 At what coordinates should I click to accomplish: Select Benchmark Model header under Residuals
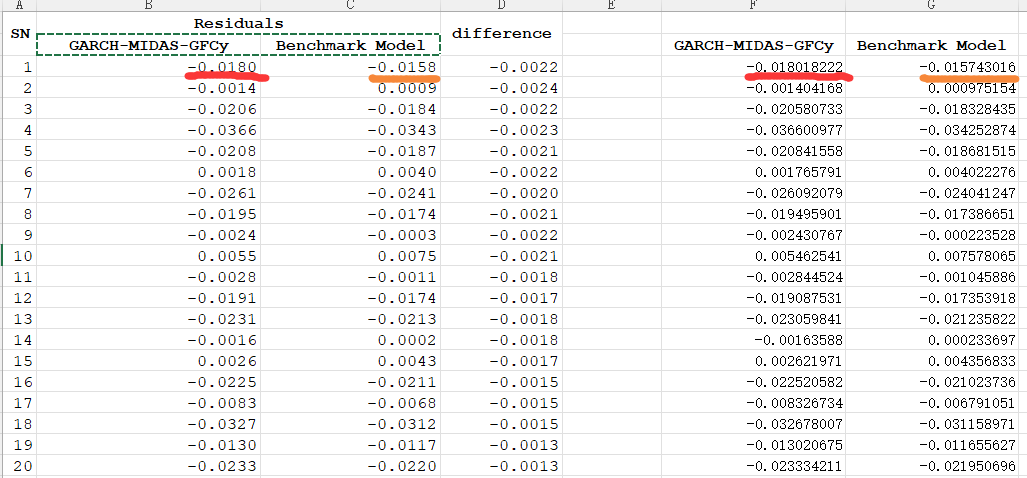click(x=350, y=45)
